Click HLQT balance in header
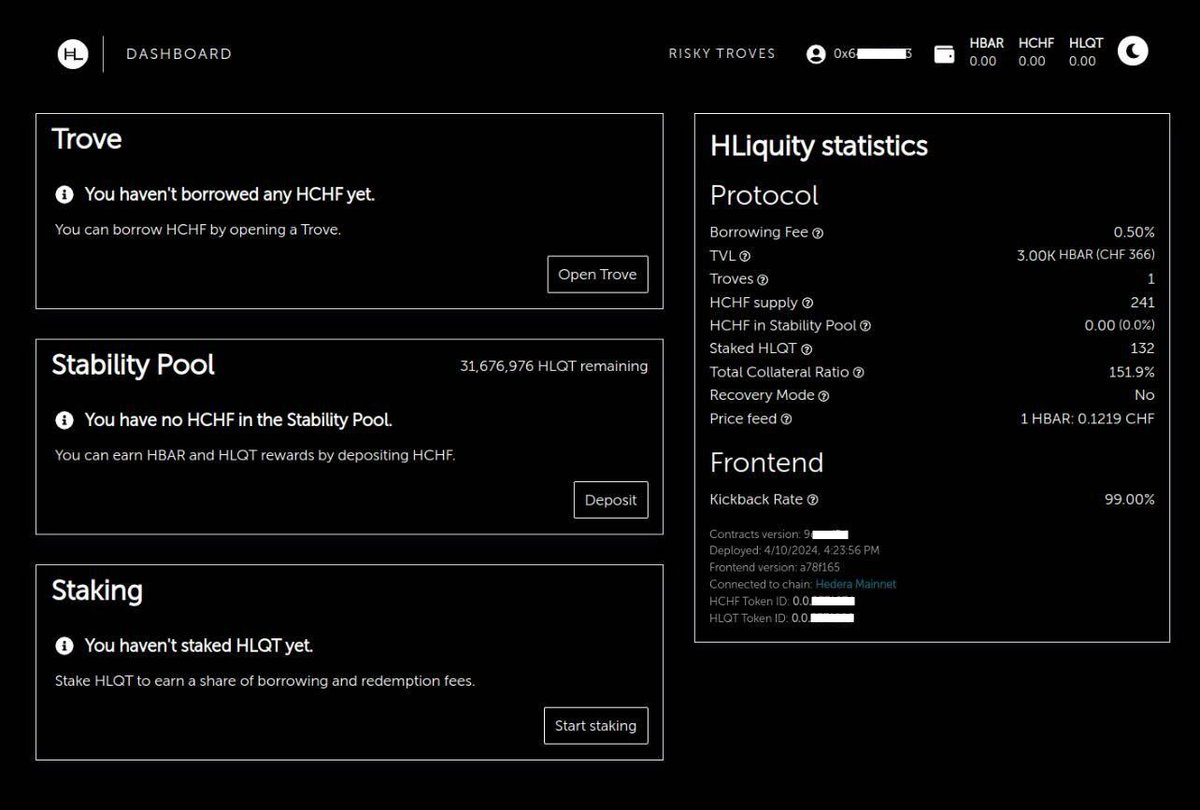Screen dimensions: 1200x810 (x=1086, y=52)
